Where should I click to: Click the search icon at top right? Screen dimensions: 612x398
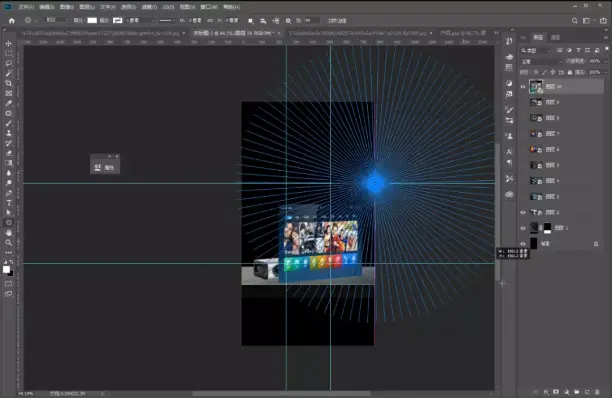(x=575, y=21)
